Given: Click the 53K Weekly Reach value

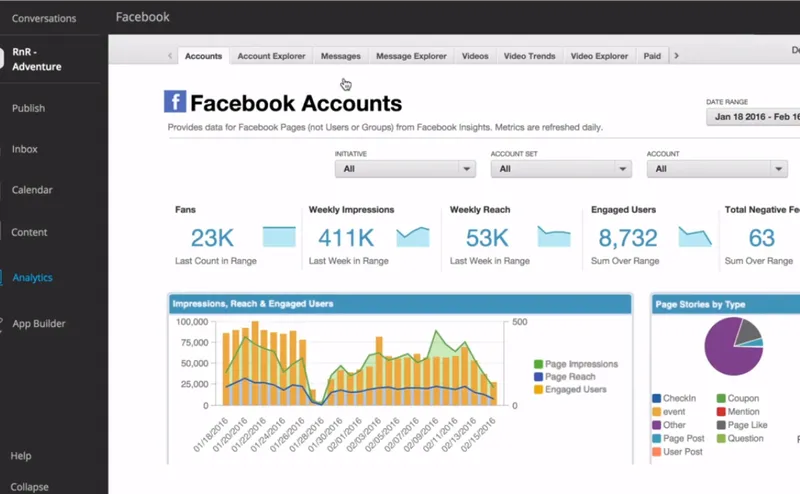Looking at the screenshot, I should (487, 238).
